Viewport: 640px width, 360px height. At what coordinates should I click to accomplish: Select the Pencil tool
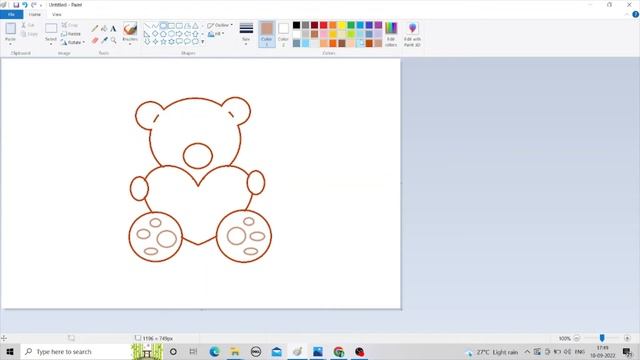point(95,29)
